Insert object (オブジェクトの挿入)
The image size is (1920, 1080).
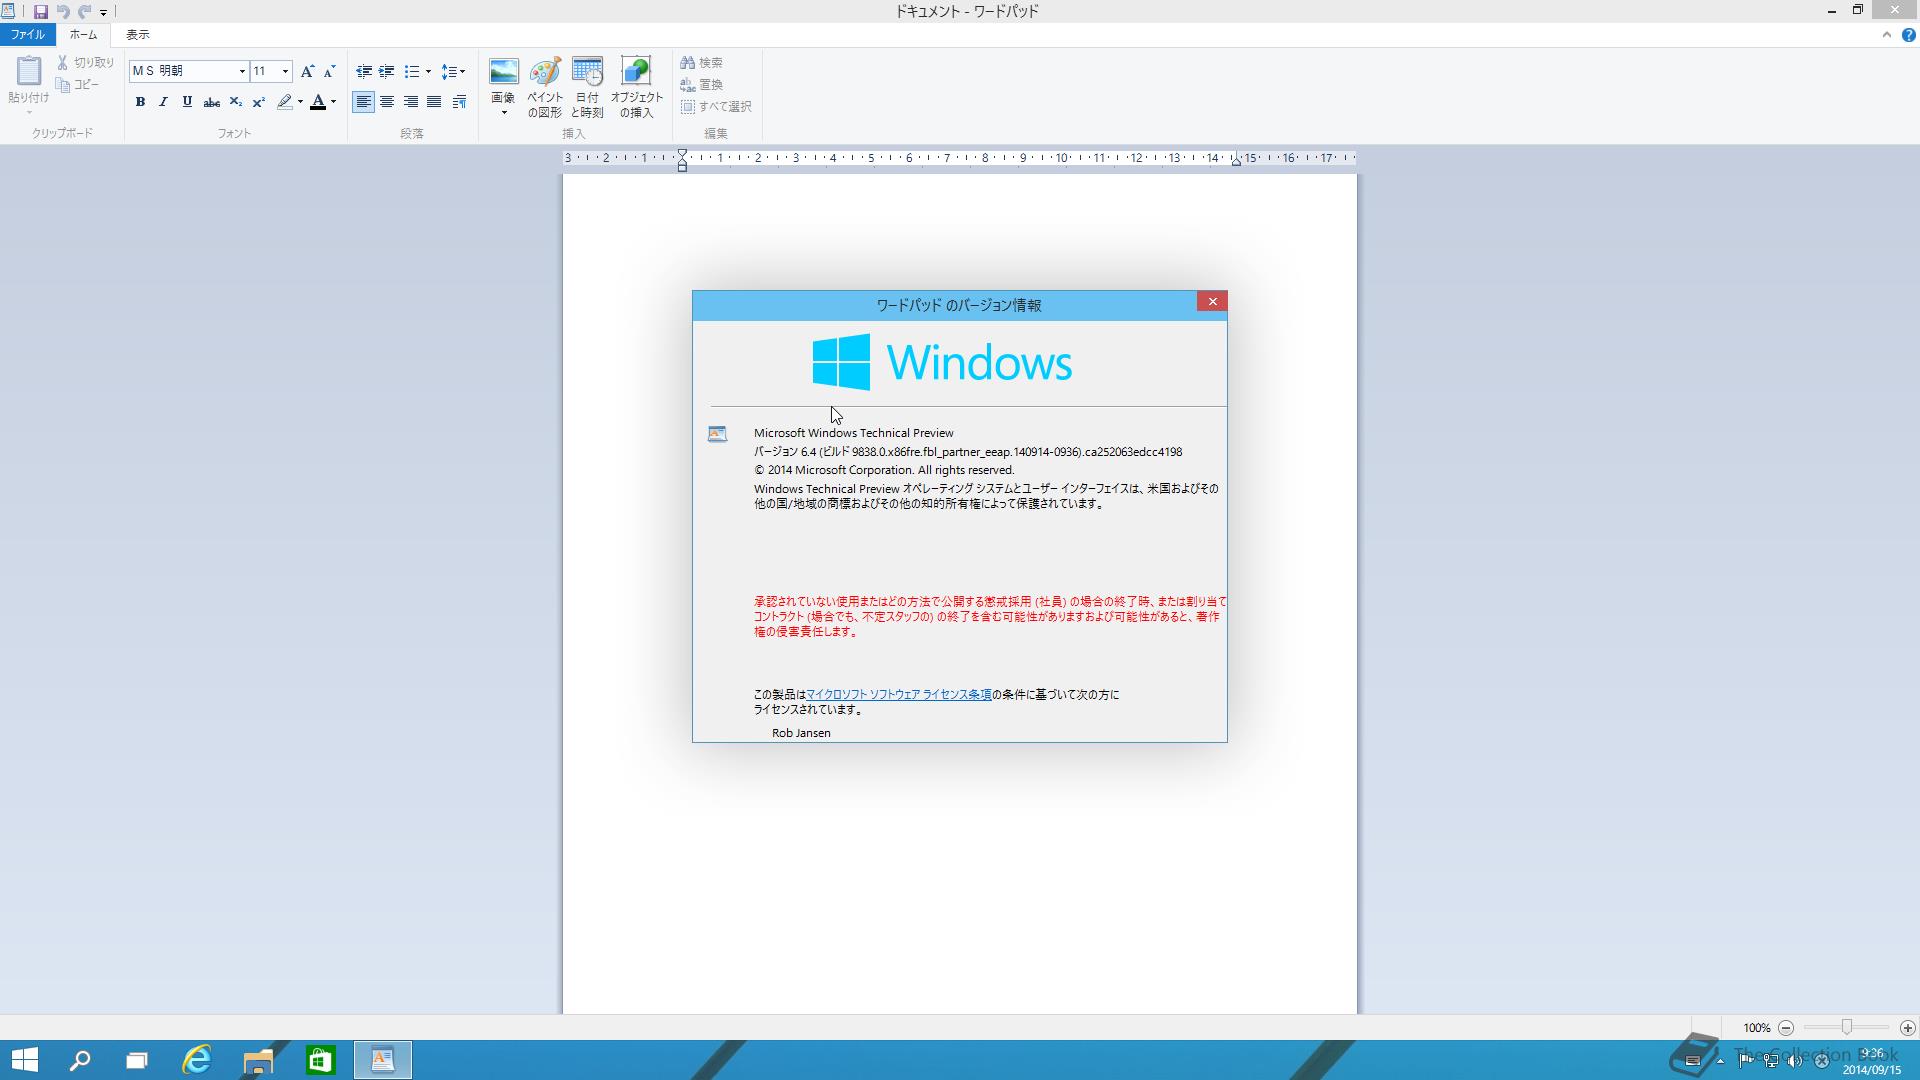tap(636, 87)
